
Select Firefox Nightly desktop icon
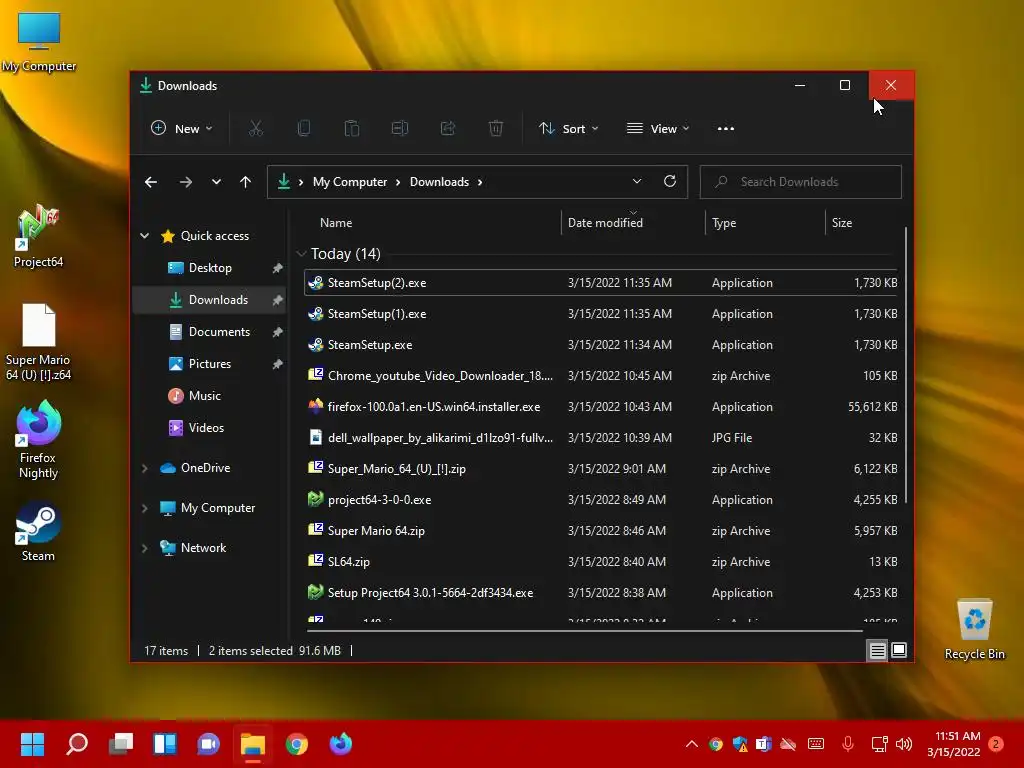click(38, 440)
